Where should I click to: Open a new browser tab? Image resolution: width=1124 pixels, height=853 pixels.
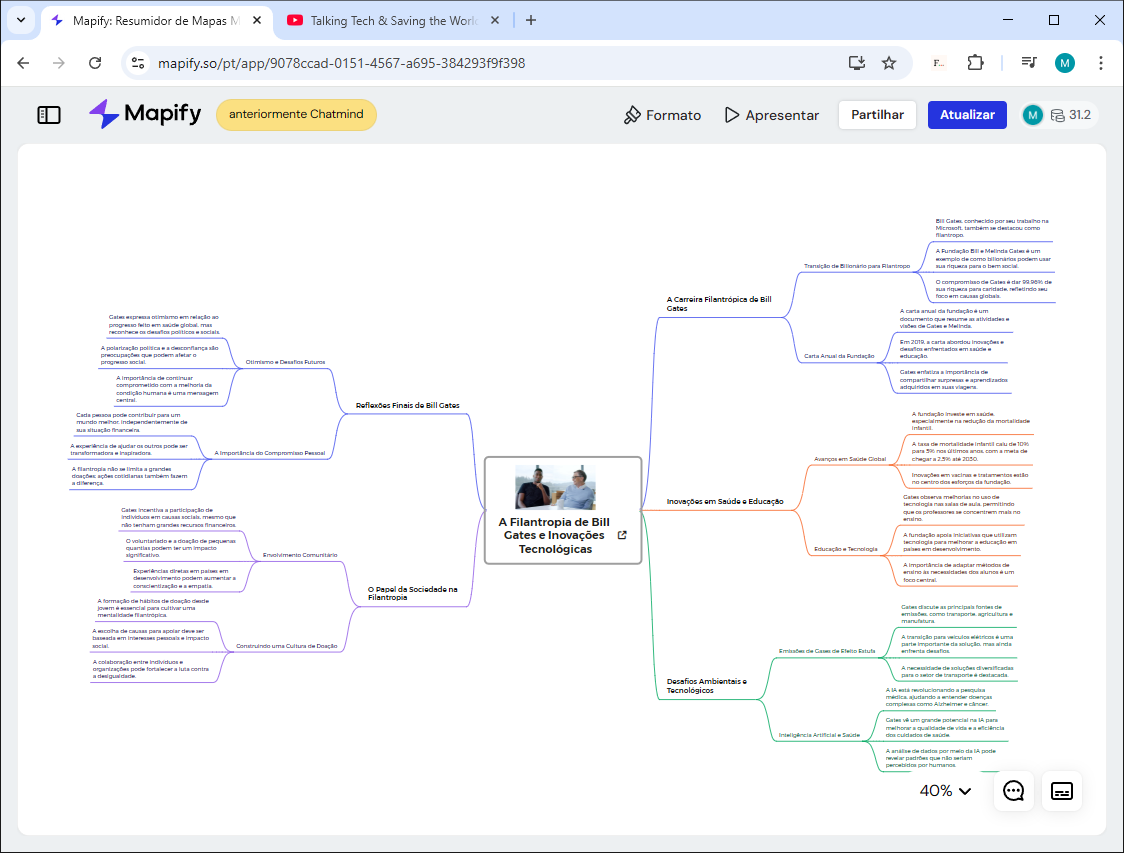point(530,20)
